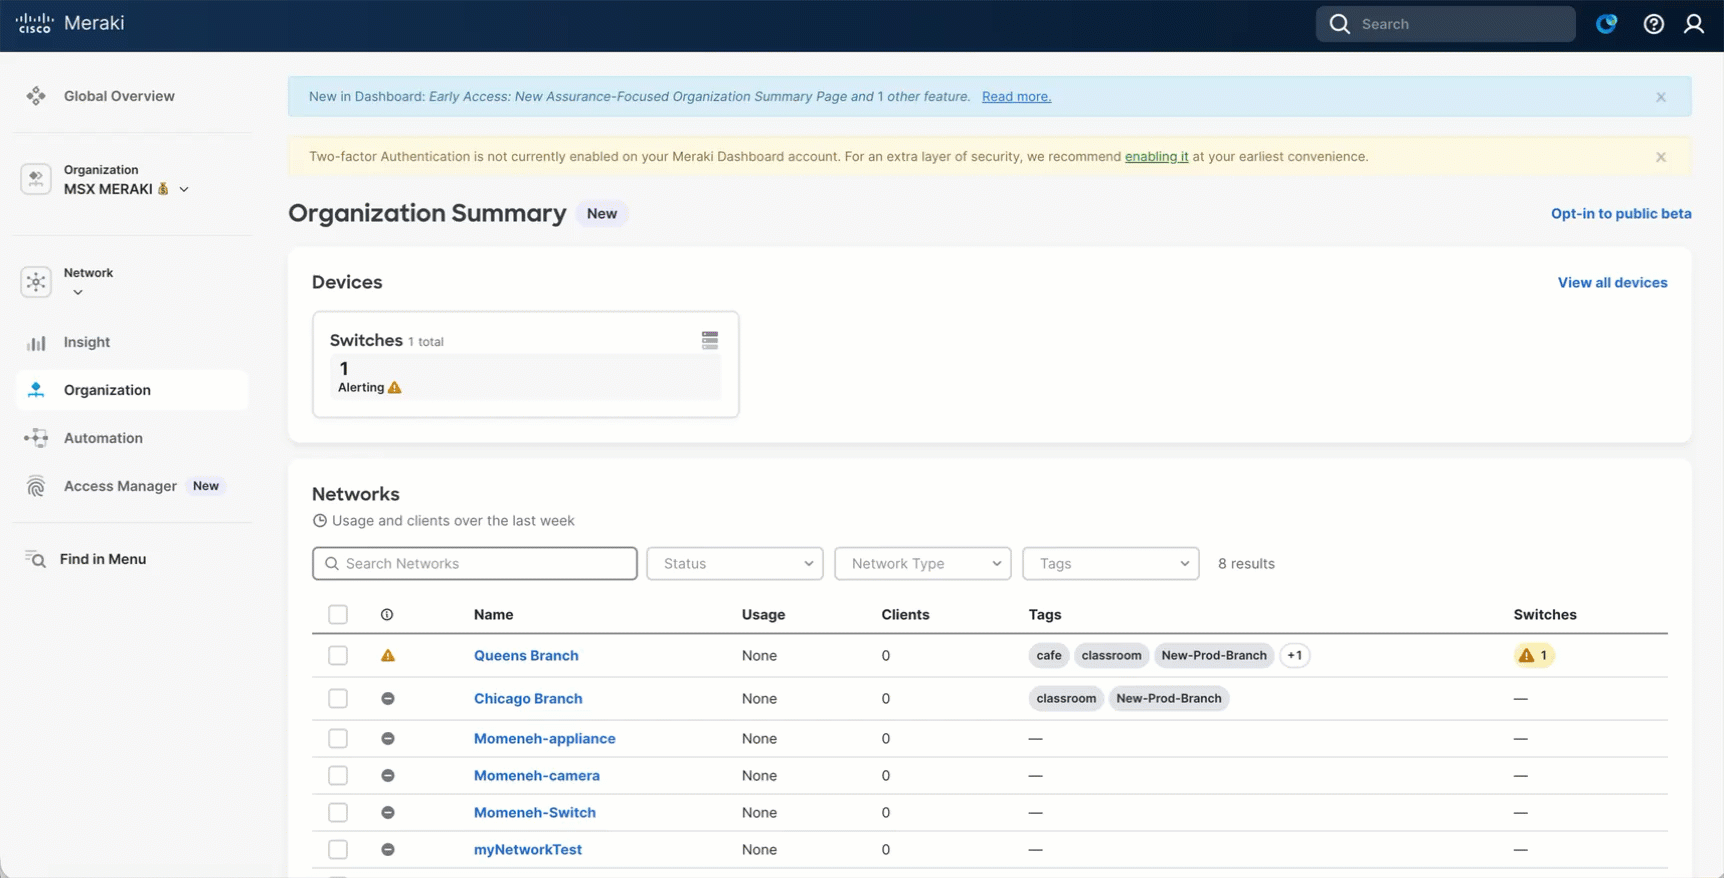Click the switch device icon in Switches card

coord(710,340)
